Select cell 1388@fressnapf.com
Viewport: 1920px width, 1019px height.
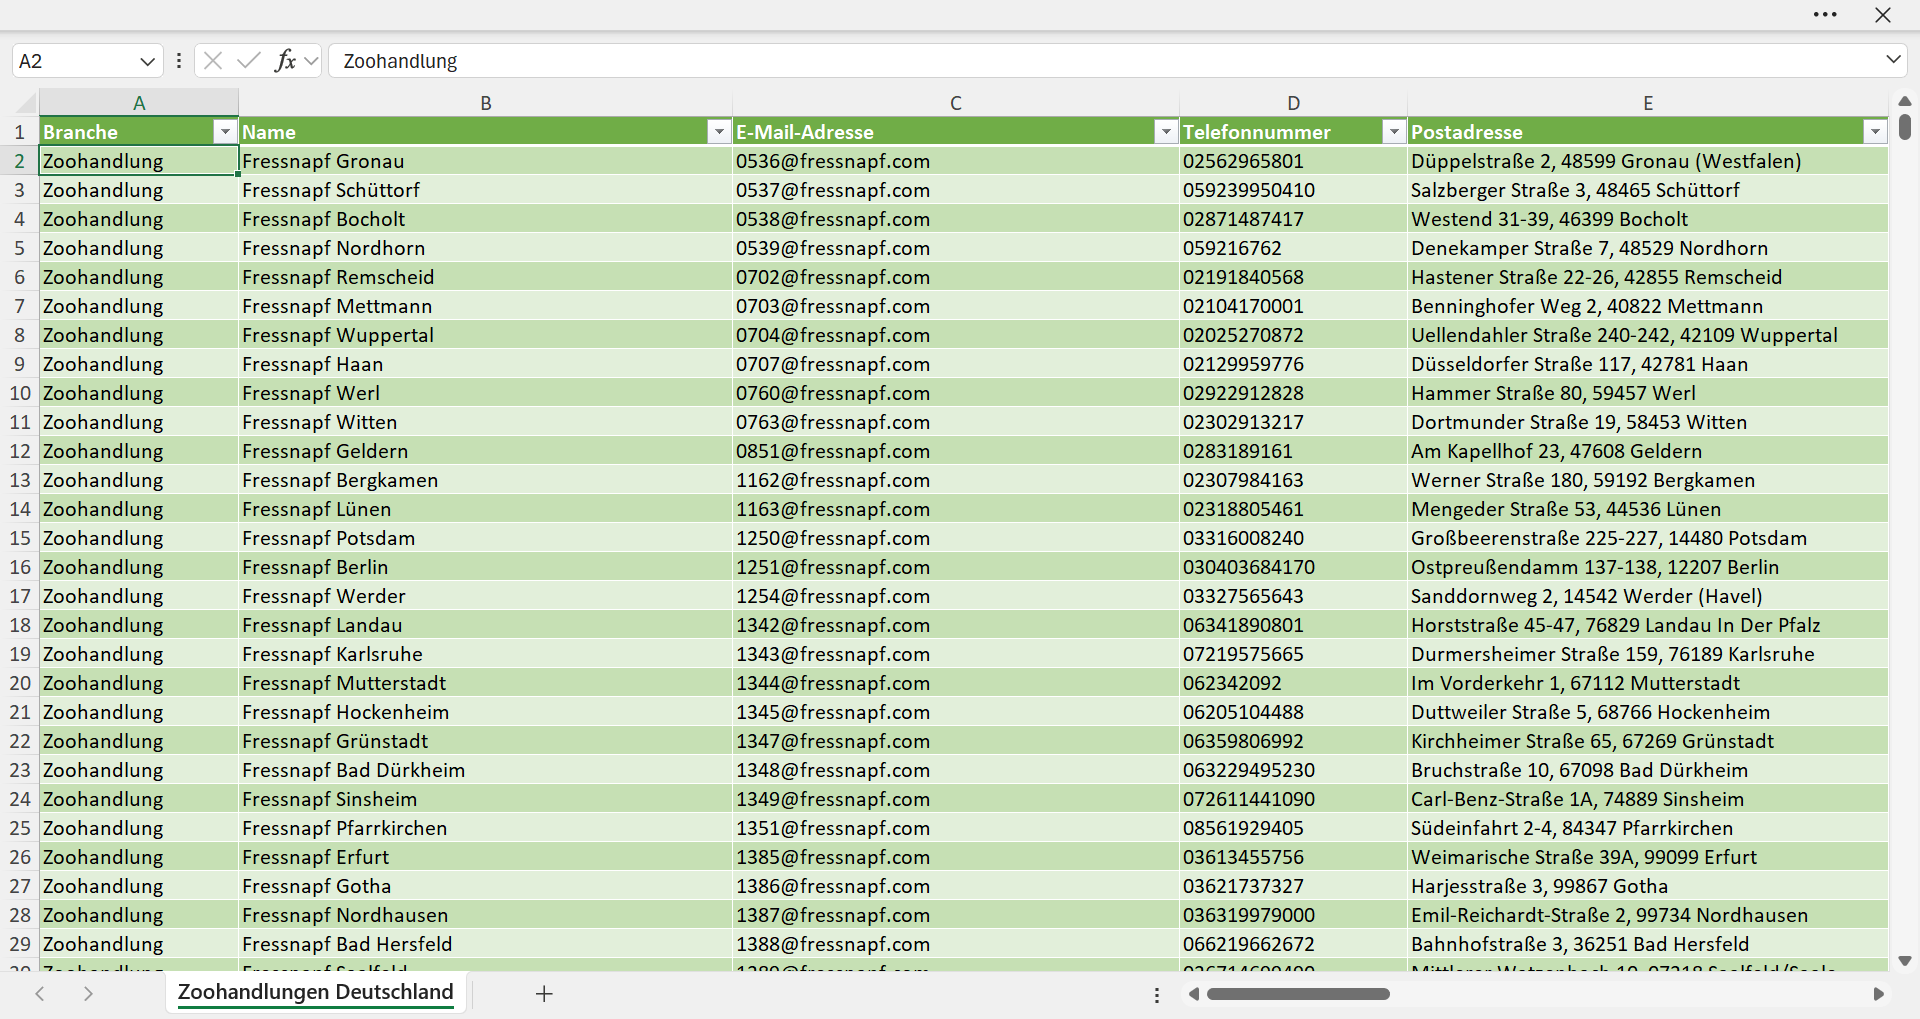point(956,944)
